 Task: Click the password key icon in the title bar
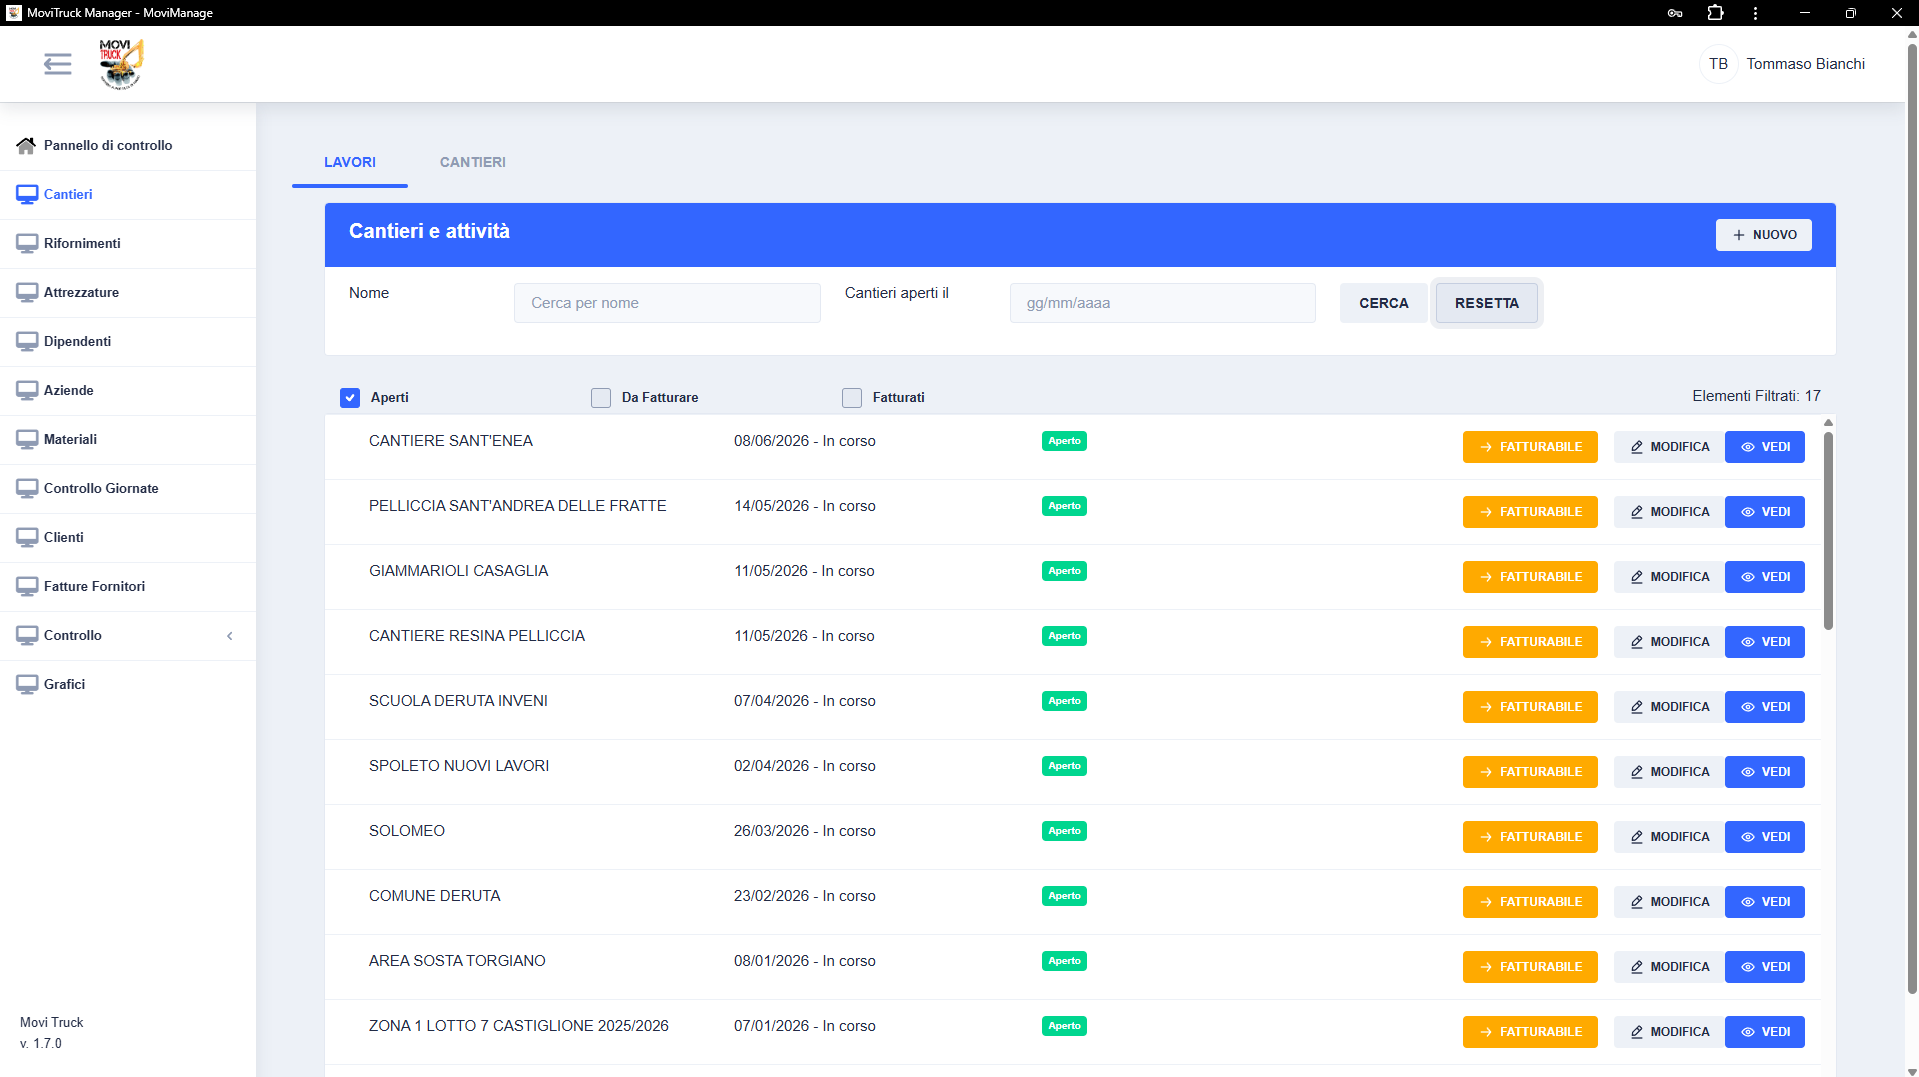pyautogui.click(x=1675, y=13)
